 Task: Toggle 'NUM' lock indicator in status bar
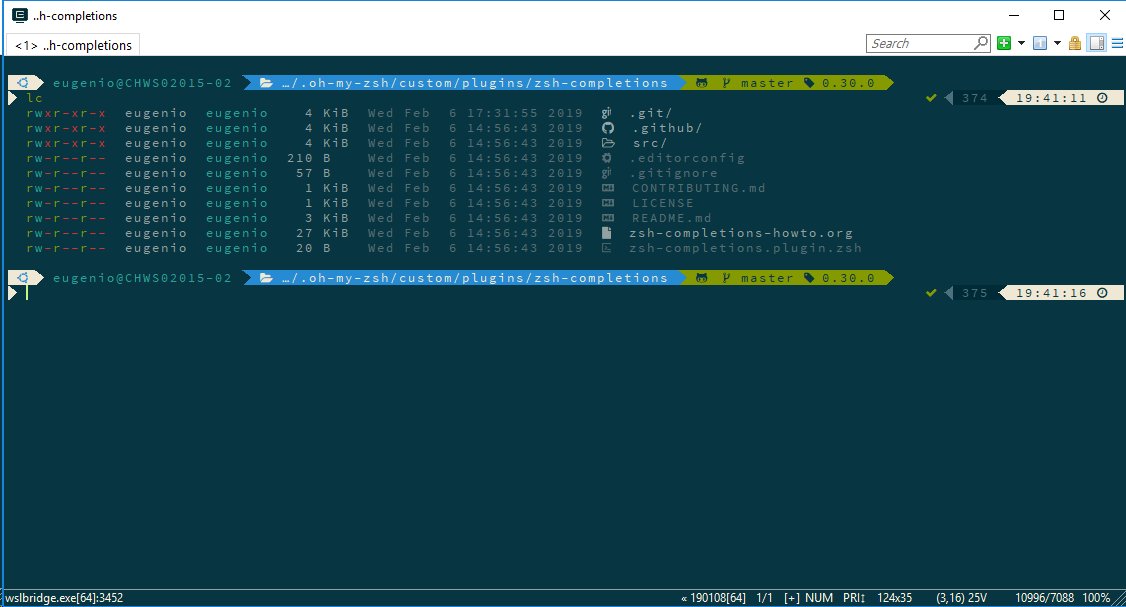click(x=819, y=598)
